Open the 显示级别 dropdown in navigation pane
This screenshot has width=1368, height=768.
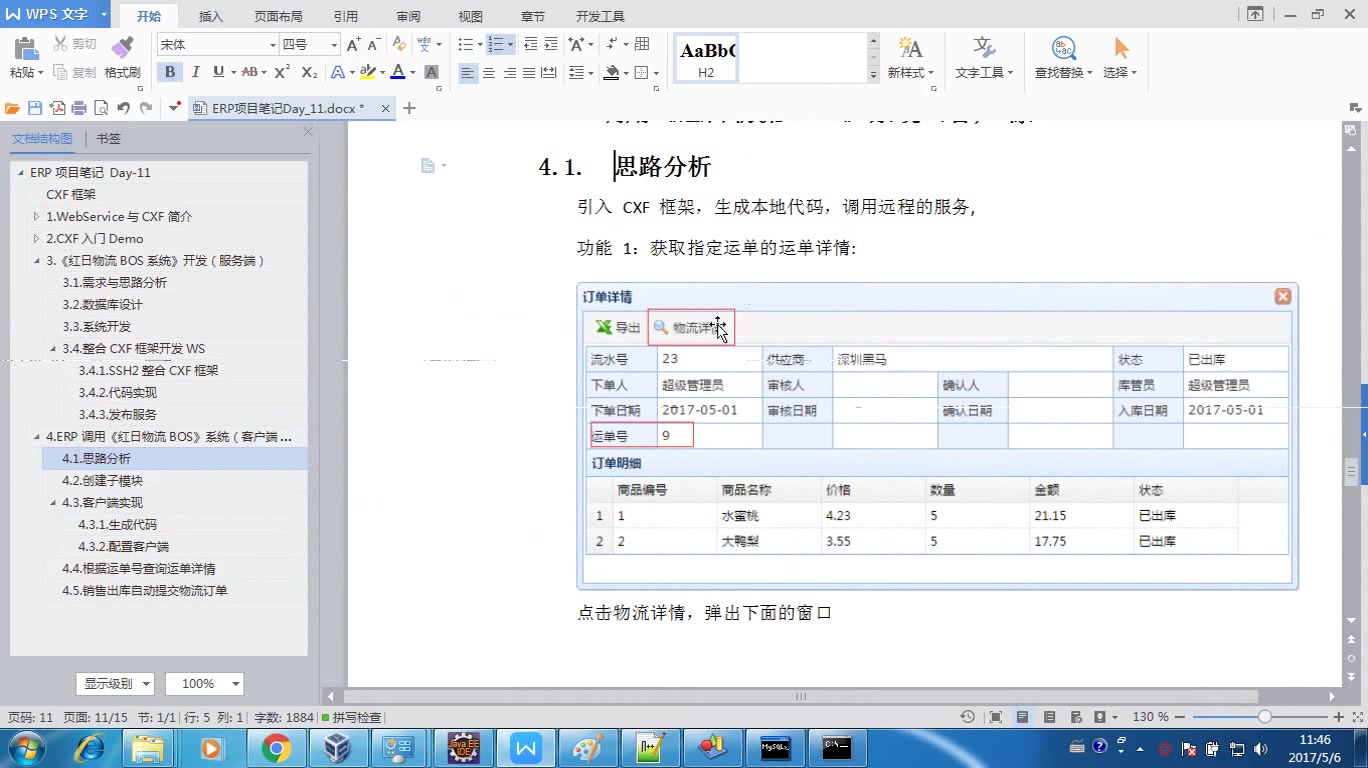pyautogui.click(x=114, y=683)
